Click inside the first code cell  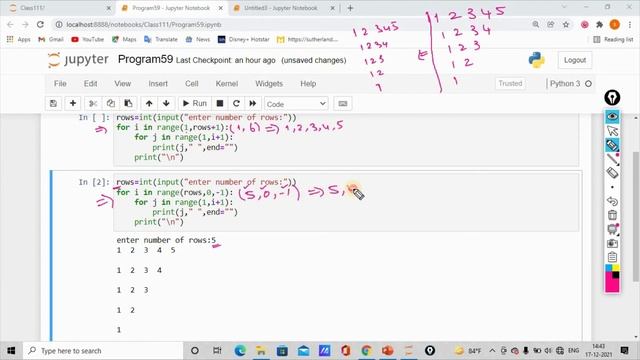point(346,139)
